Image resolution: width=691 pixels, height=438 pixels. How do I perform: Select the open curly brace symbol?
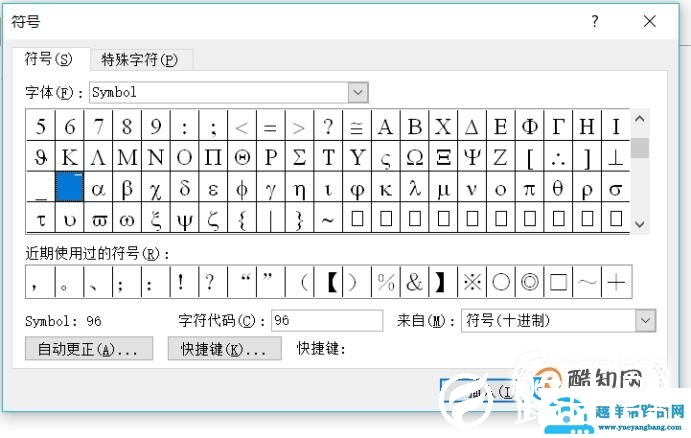point(242,218)
